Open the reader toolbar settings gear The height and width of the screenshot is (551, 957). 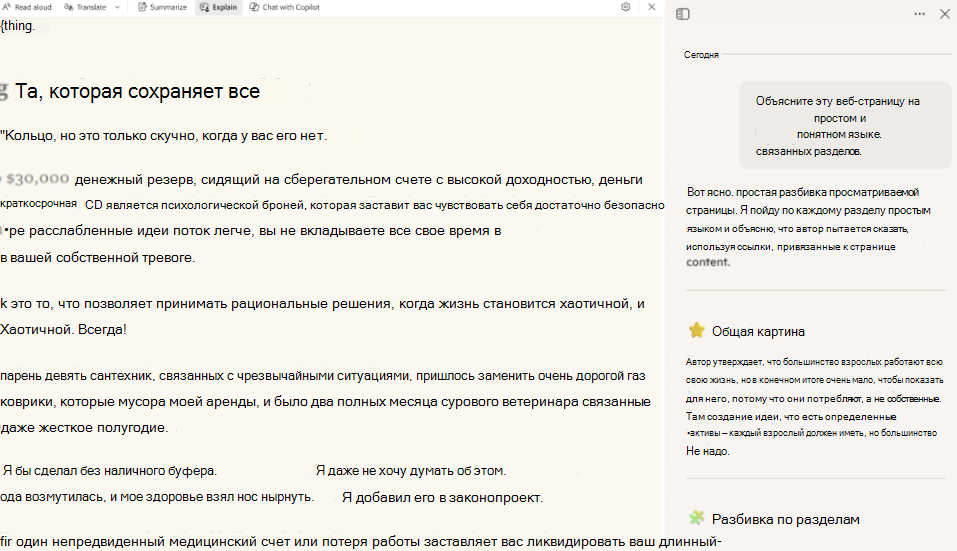pos(626,7)
